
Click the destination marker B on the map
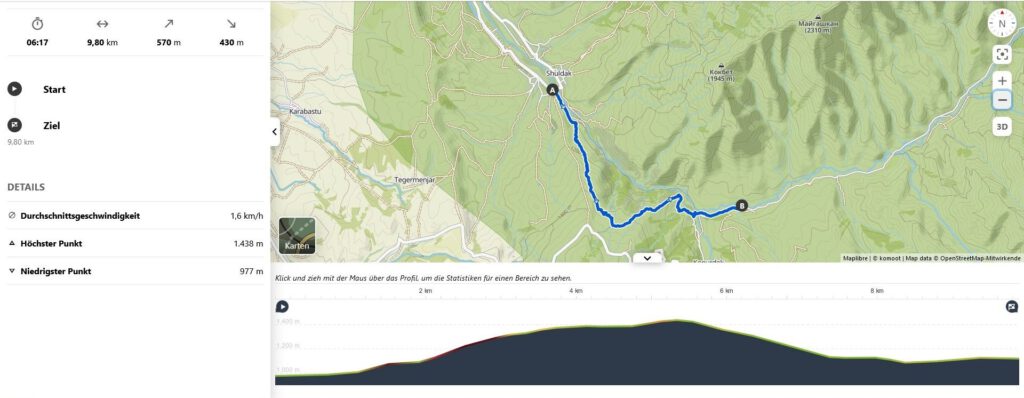741,205
